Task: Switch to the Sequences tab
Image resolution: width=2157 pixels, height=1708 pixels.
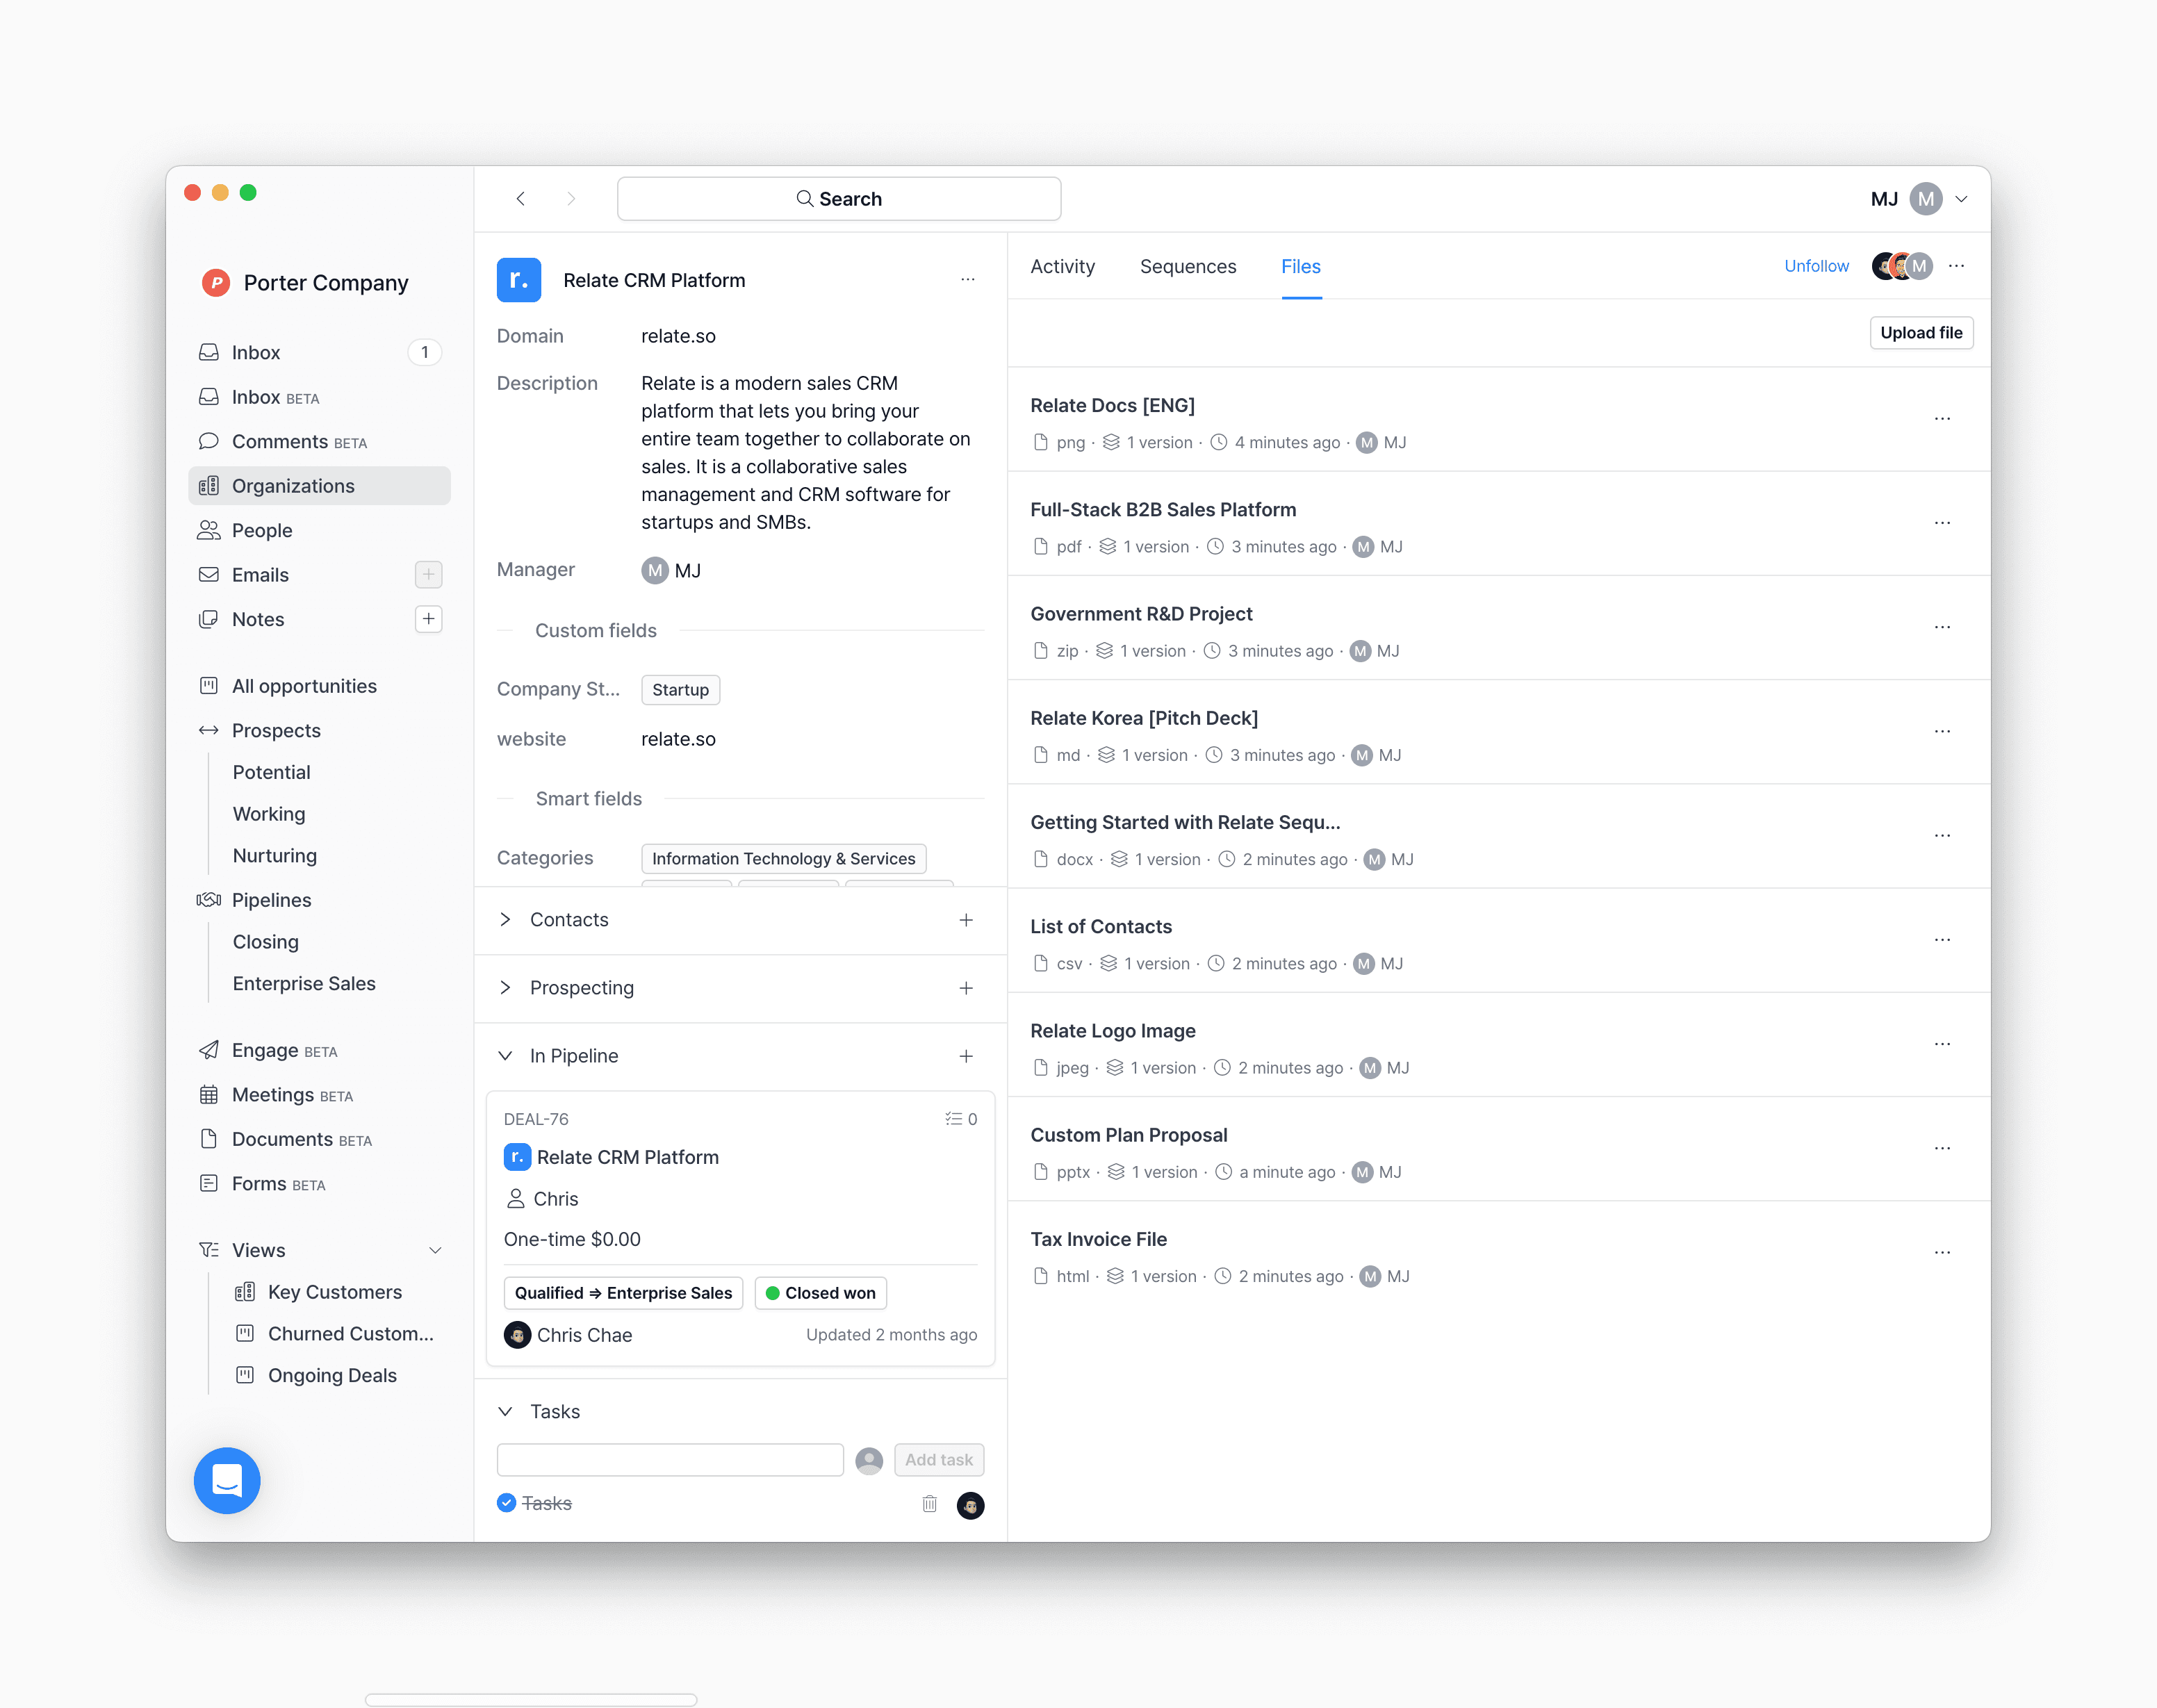Action: 1187,266
